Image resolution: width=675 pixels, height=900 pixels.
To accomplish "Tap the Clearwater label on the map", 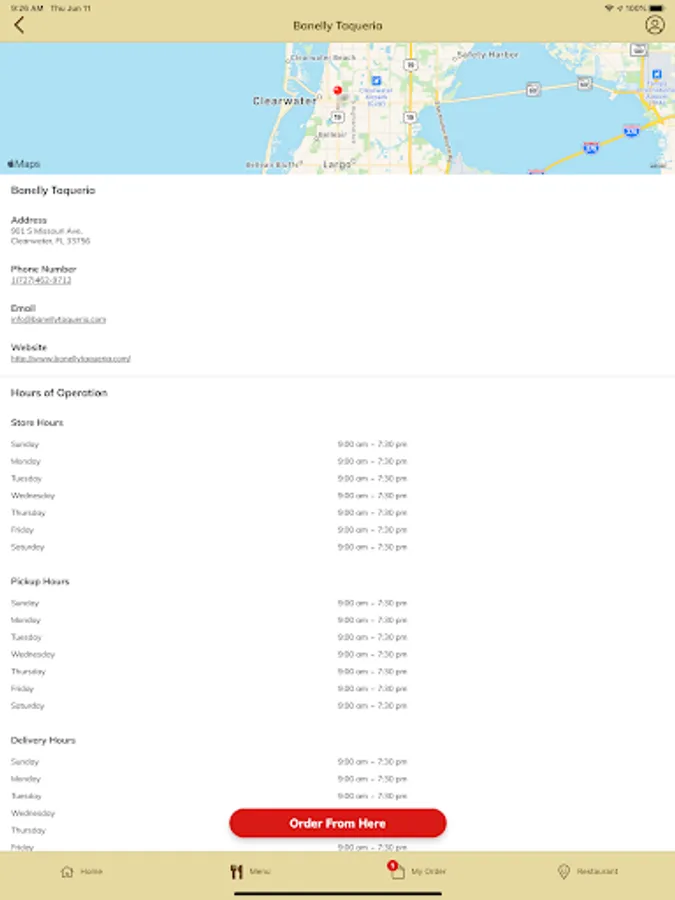I will pyautogui.click(x=284, y=101).
